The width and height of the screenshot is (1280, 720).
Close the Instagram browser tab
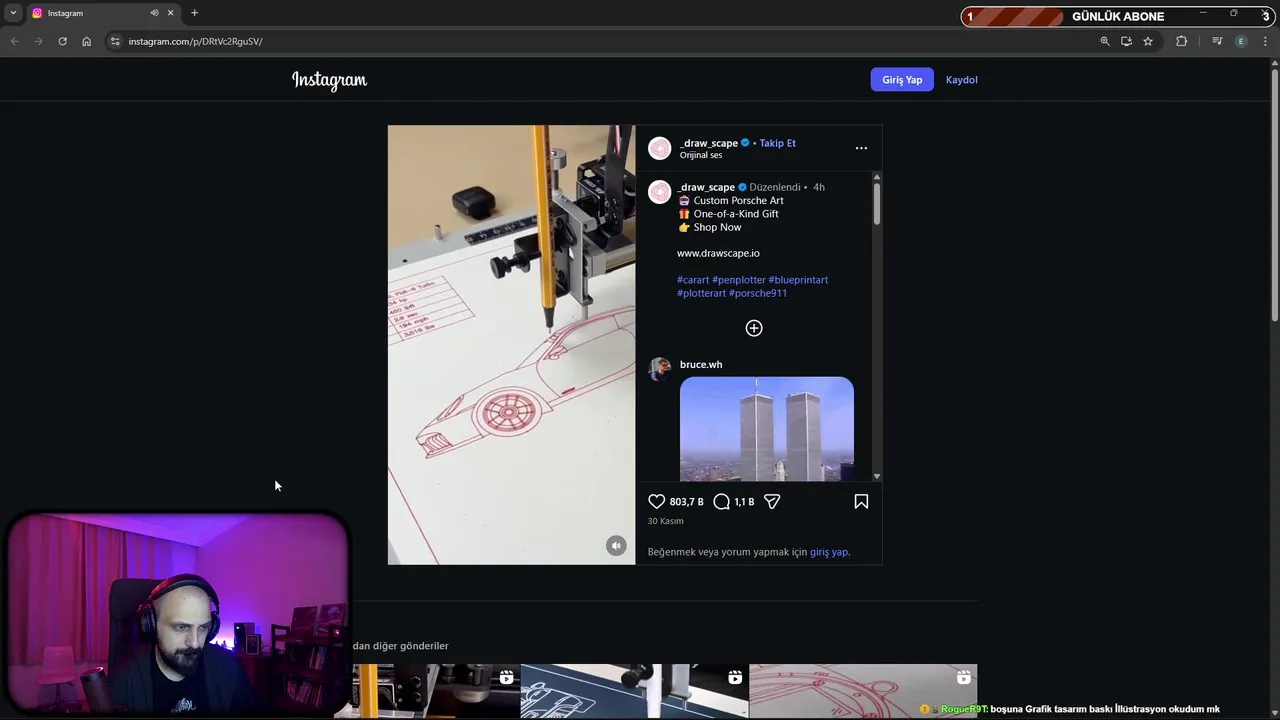170,13
